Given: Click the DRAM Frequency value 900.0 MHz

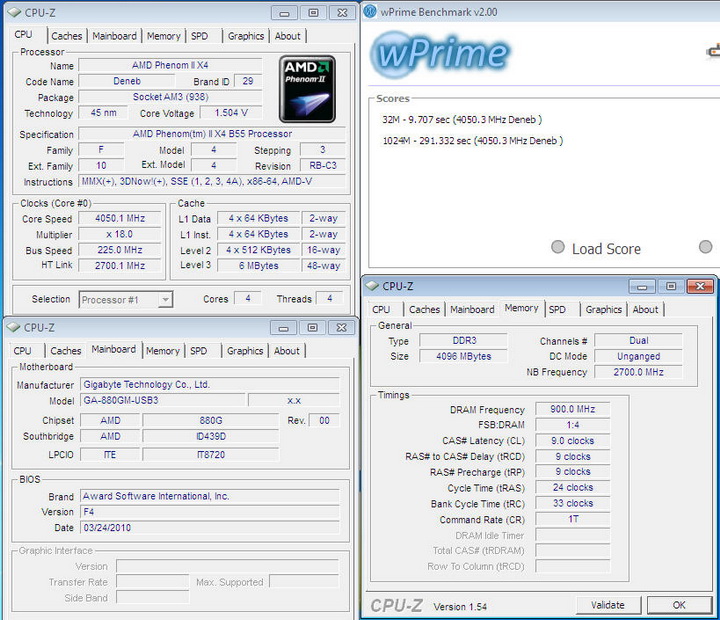Looking at the screenshot, I should point(573,409).
